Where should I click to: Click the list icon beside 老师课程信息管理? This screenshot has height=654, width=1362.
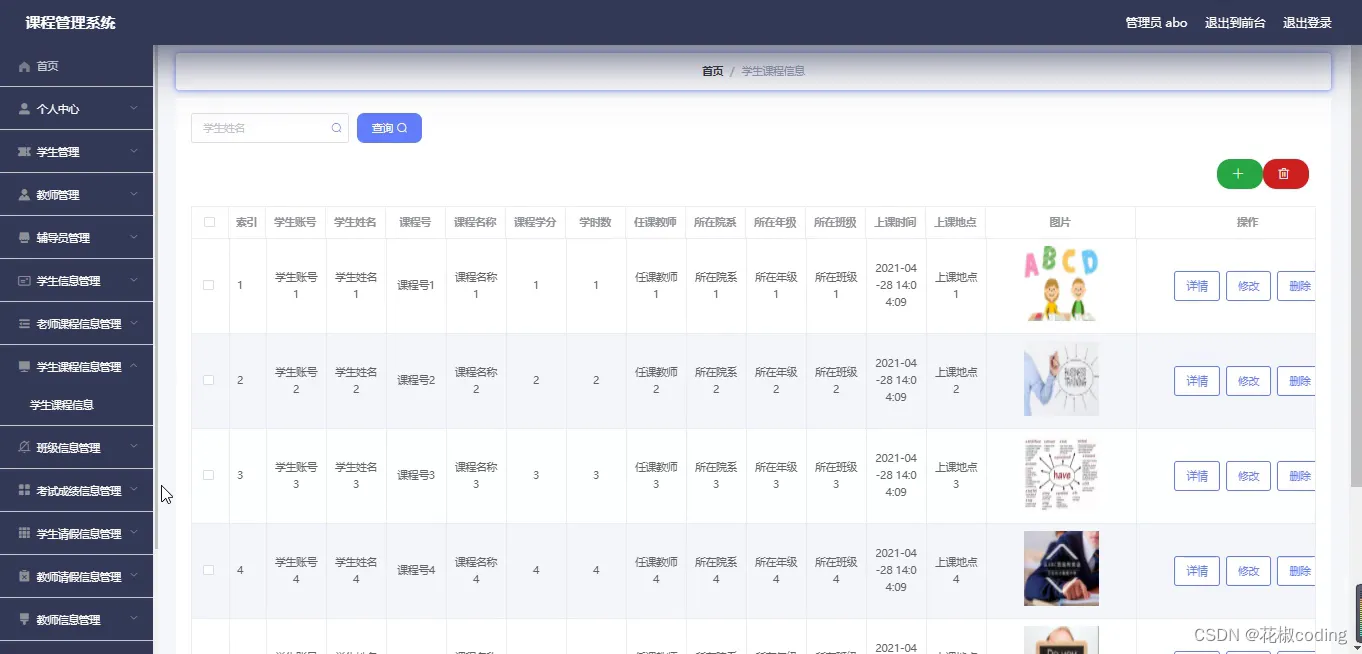click(24, 324)
